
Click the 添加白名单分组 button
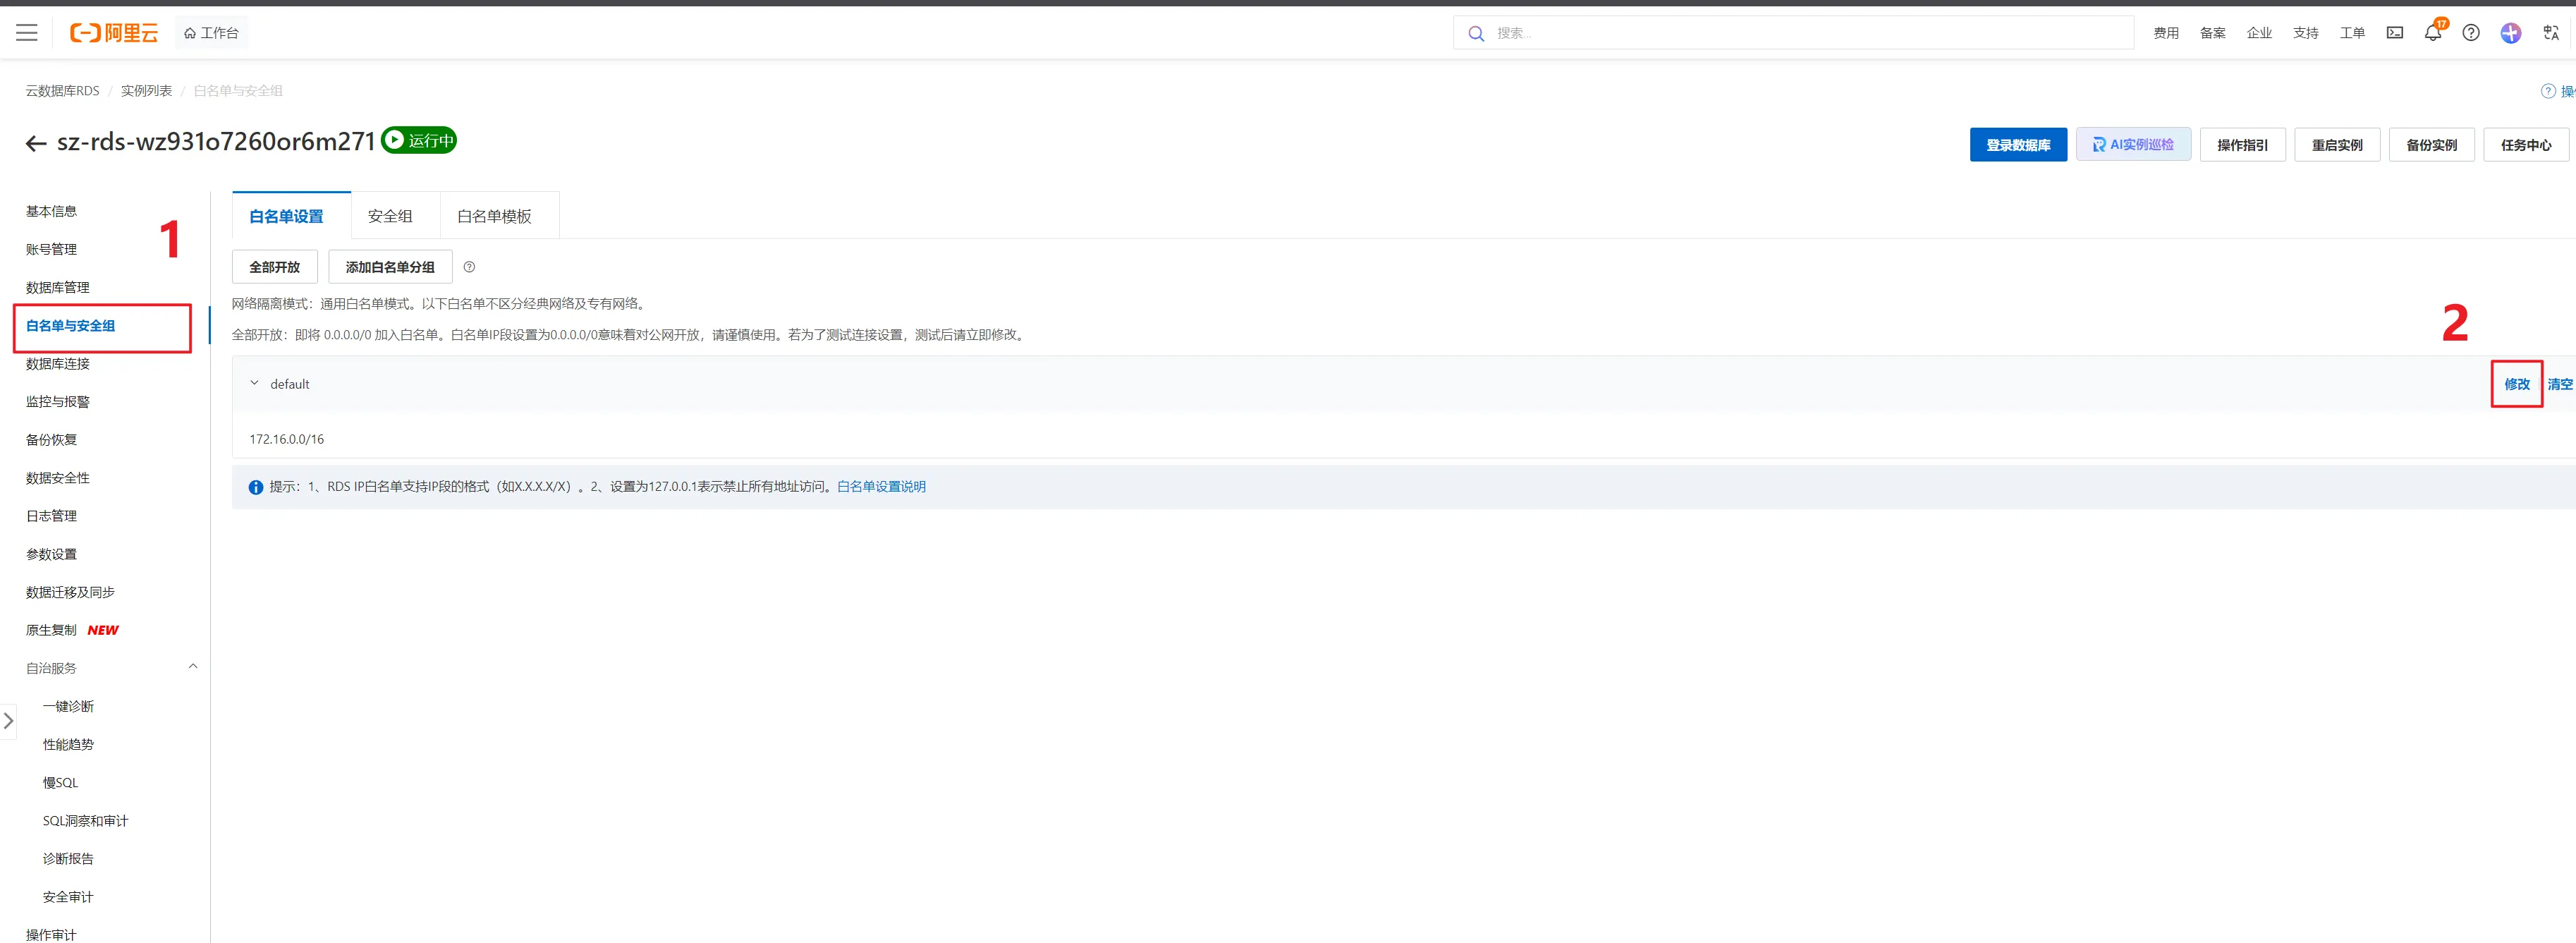click(x=390, y=267)
